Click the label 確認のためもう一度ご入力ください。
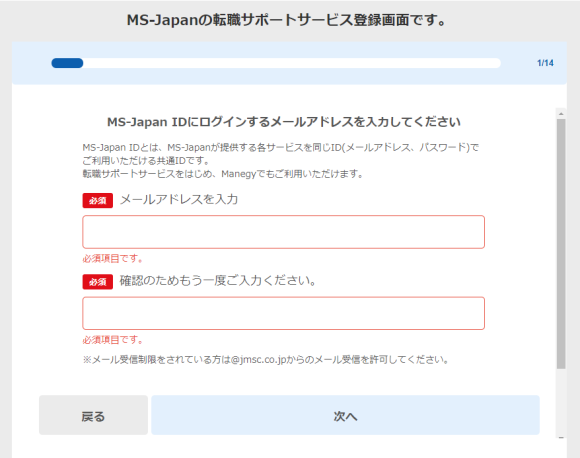580x458 pixels. 218,281
